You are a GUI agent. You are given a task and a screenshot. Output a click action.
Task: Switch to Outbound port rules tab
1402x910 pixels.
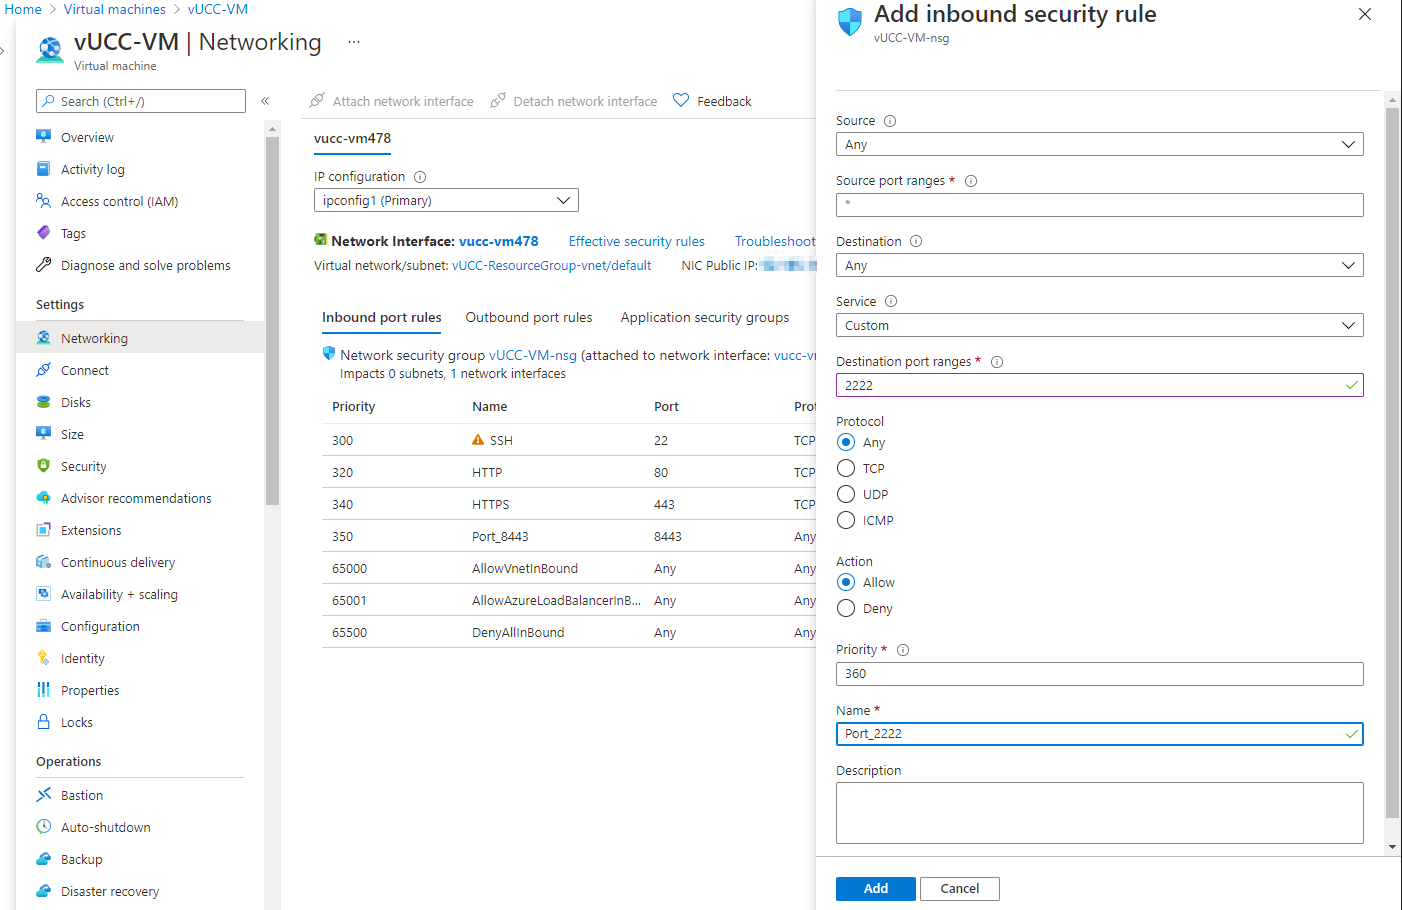pyautogui.click(x=528, y=317)
